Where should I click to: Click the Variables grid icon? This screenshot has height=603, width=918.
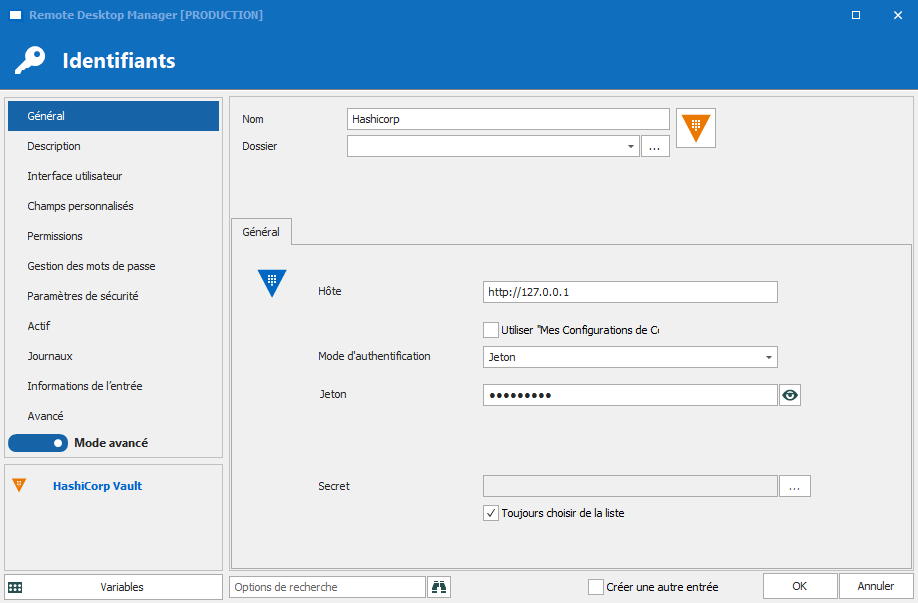click(x=16, y=587)
